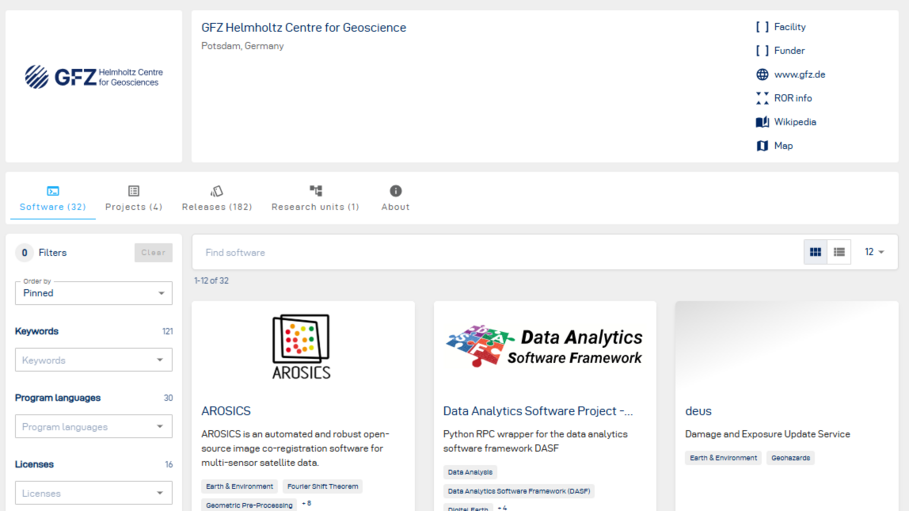Click the Data Analysis keyword tag
This screenshot has width=909, height=511.
pyautogui.click(x=470, y=472)
